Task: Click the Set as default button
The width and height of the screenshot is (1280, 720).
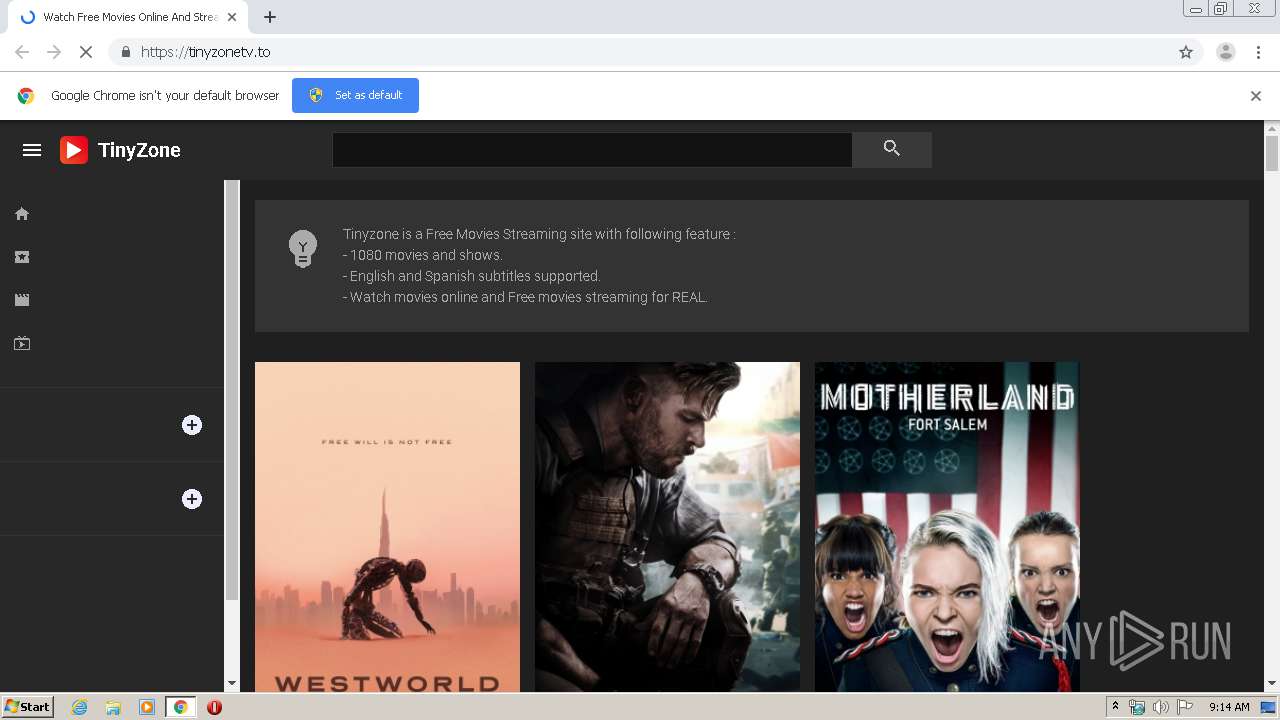Action: [x=355, y=95]
